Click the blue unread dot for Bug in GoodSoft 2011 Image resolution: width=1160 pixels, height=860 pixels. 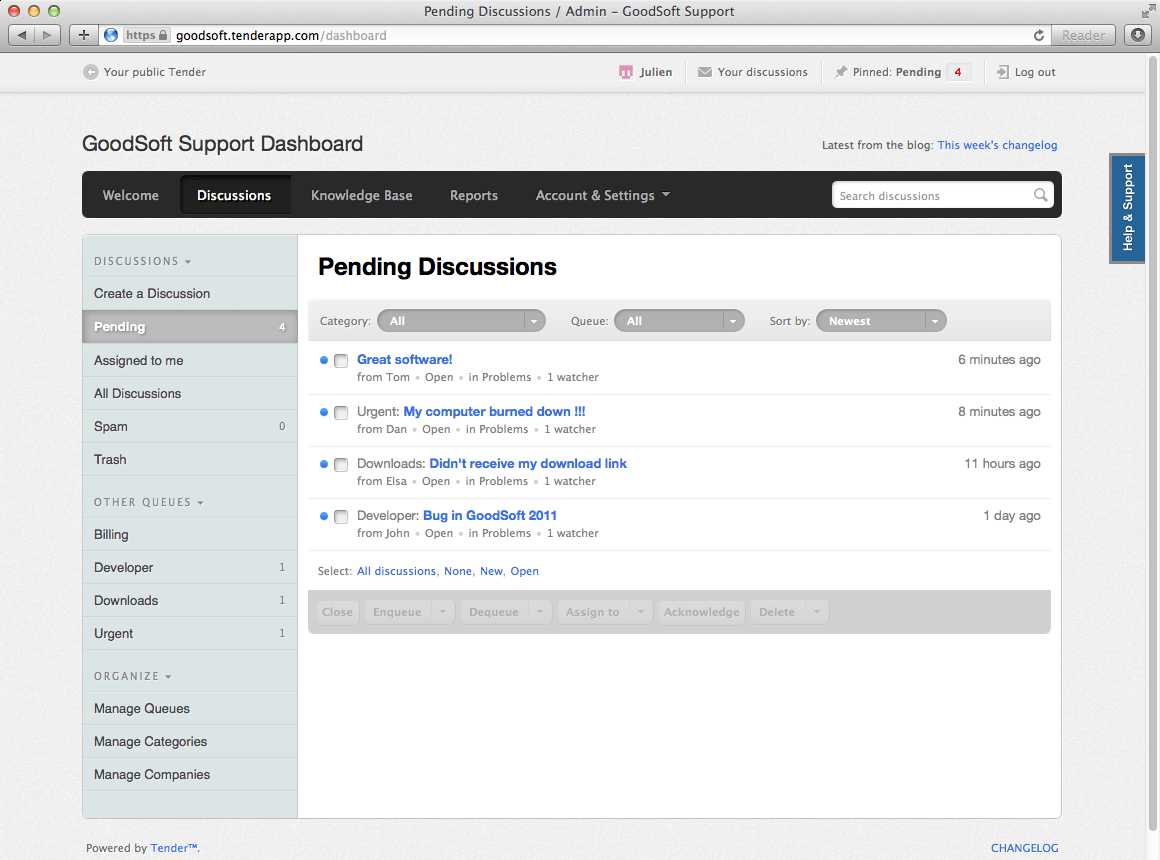coord(323,516)
